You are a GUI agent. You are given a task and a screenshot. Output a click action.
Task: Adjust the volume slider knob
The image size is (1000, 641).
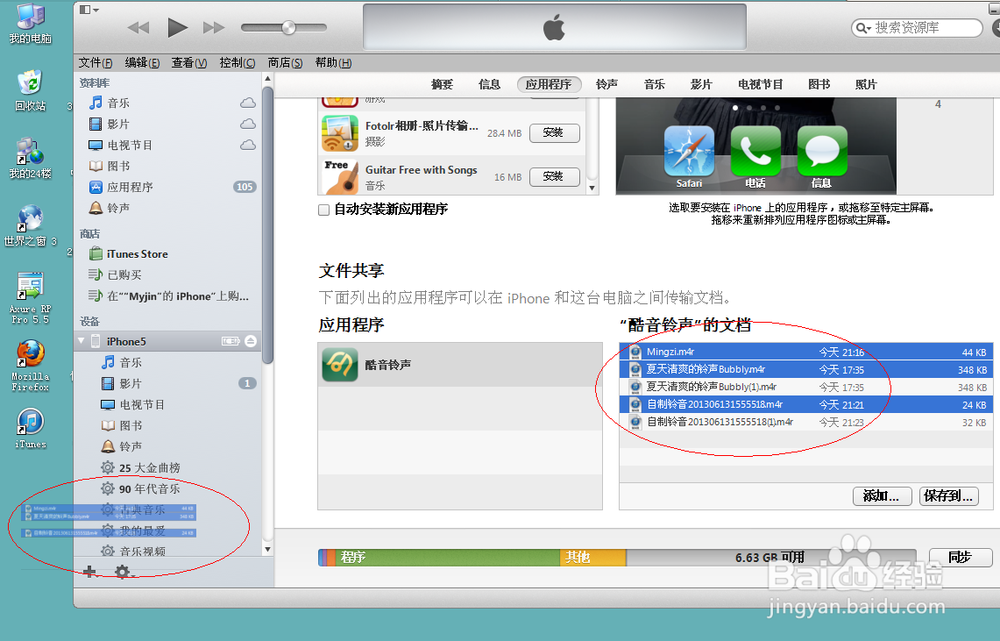pyautogui.click(x=288, y=27)
